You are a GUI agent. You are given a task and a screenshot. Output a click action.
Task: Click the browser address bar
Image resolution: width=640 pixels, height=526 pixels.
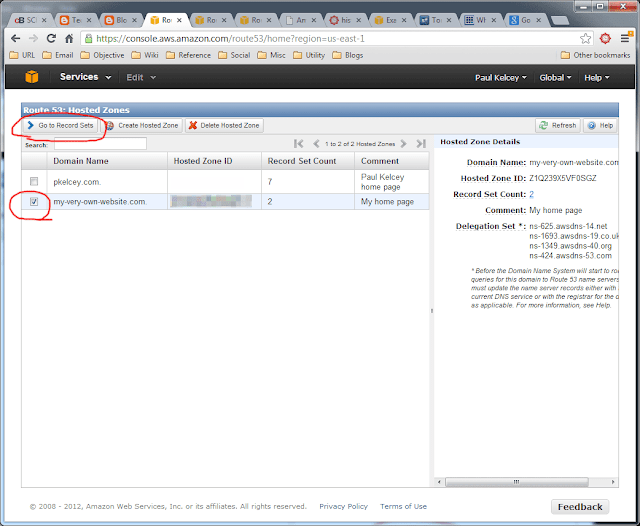[329, 38]
